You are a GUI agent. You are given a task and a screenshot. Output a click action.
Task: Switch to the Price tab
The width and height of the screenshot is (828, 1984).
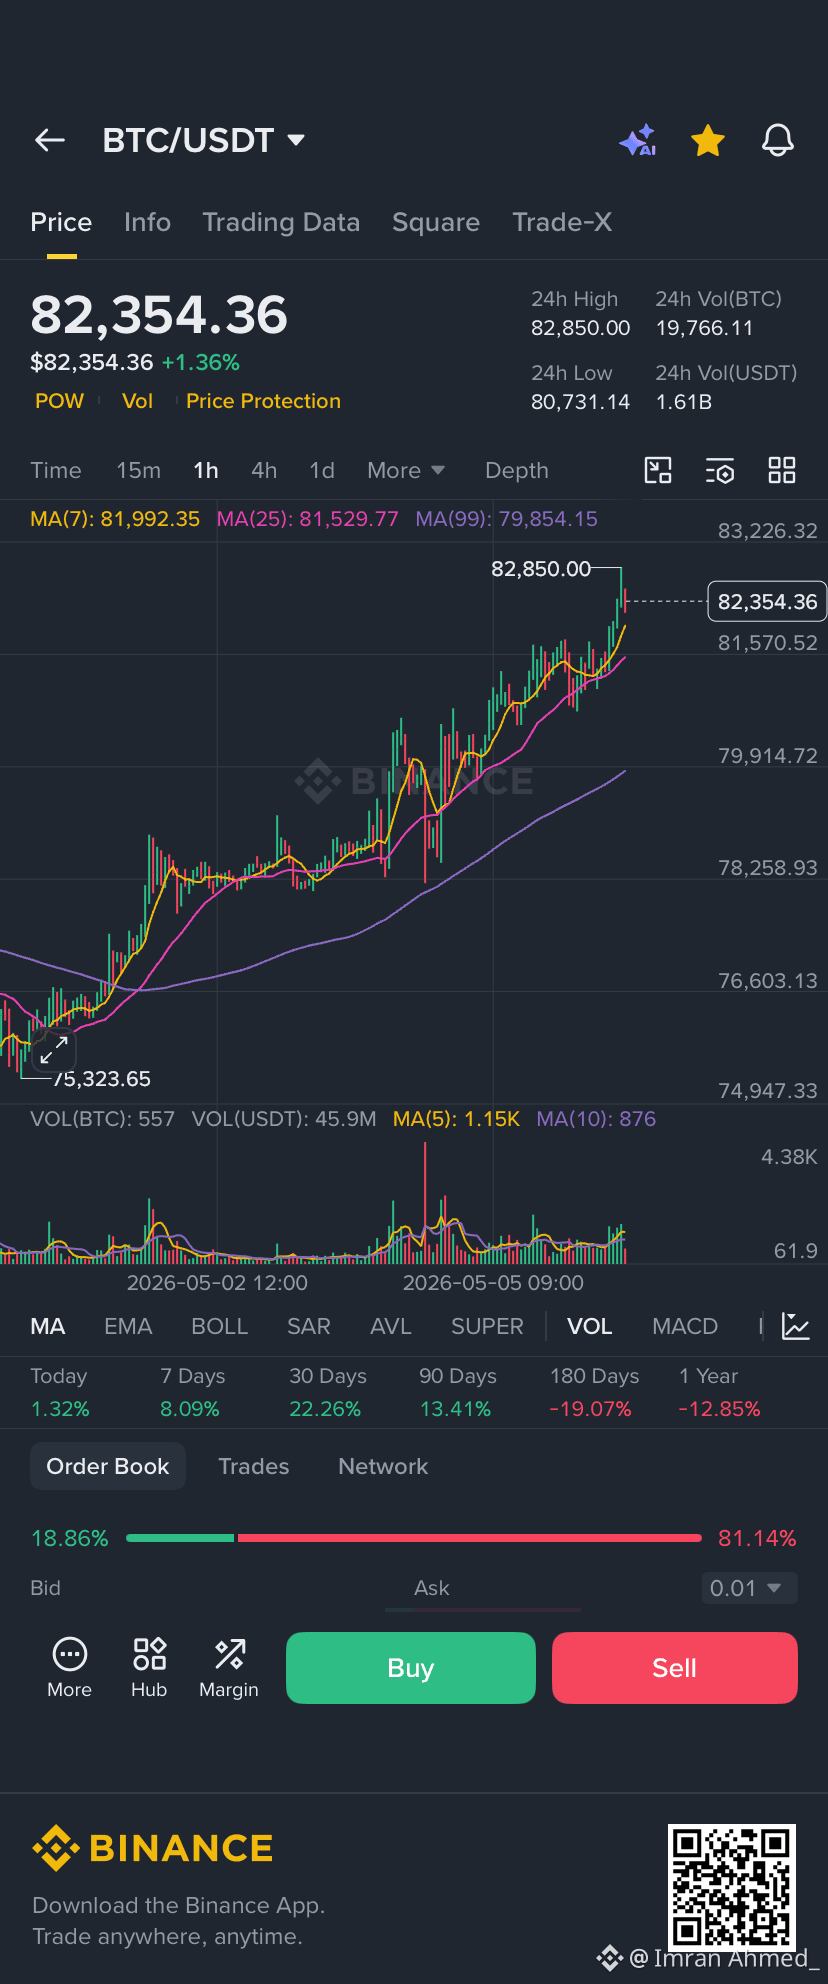[61, 222]
